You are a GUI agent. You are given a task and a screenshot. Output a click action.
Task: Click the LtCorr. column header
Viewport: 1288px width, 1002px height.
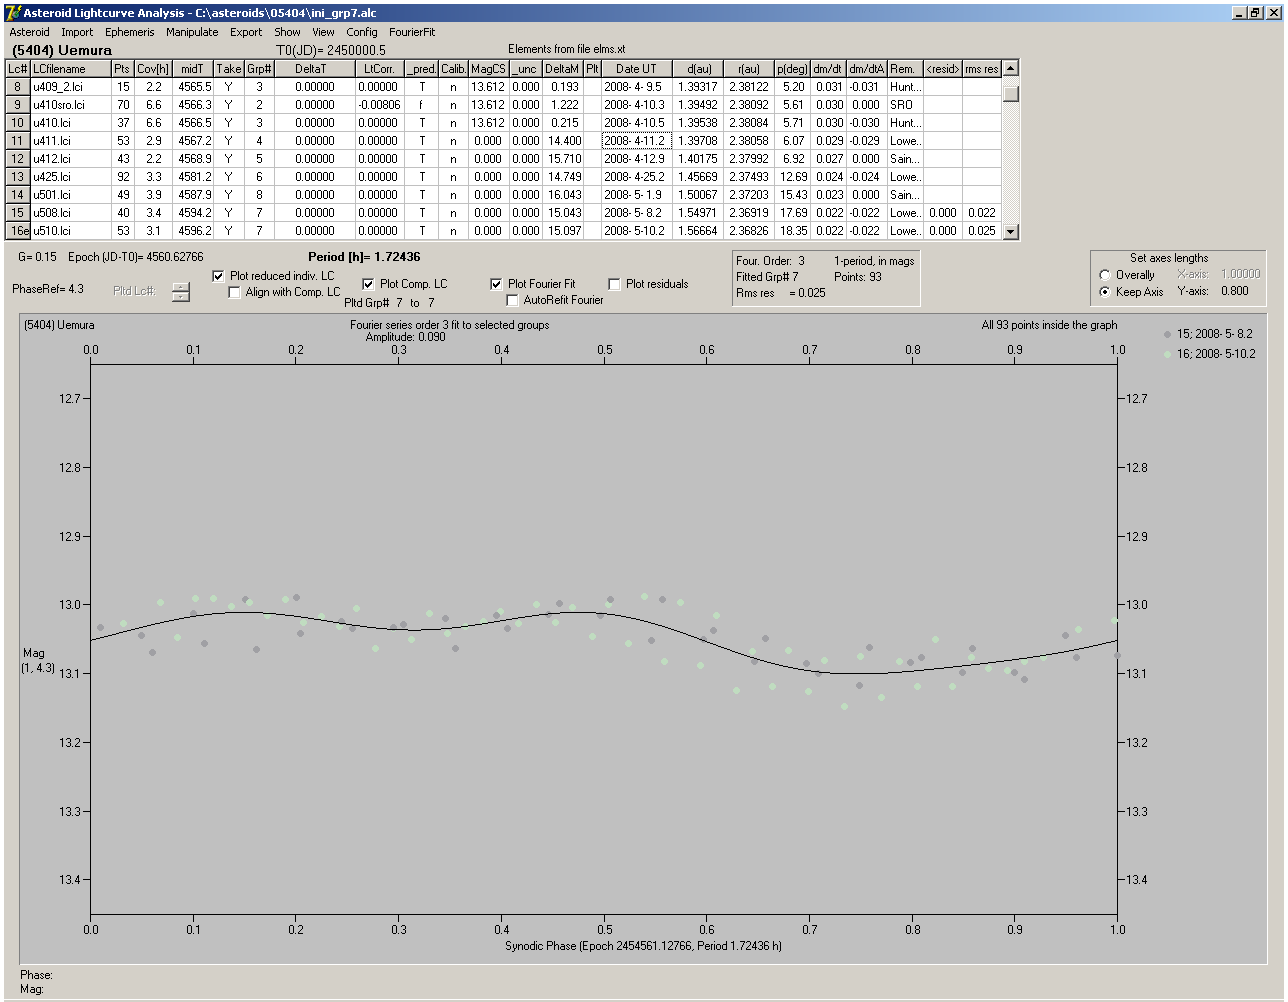379,69
